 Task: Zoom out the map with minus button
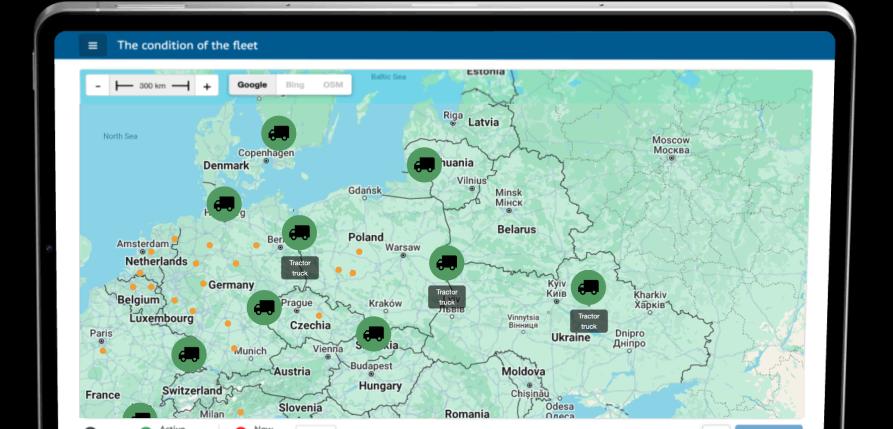(x=98, y=86)
